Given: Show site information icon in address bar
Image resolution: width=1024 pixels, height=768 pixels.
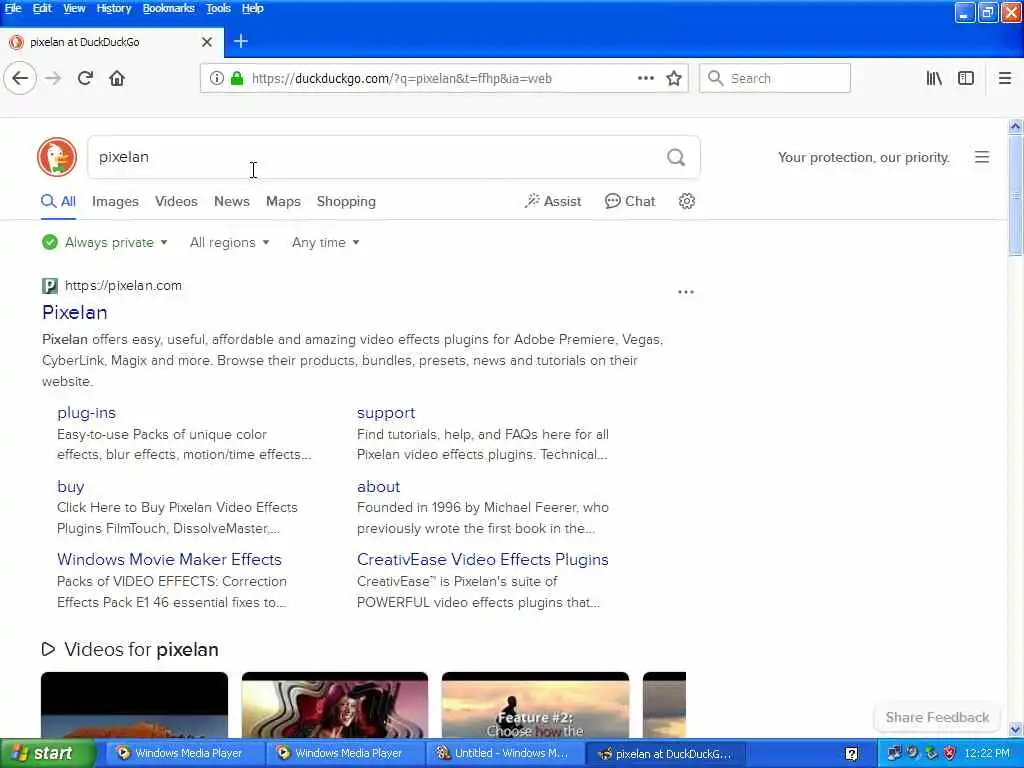Looking at the screenshot, I should (217, 78).
